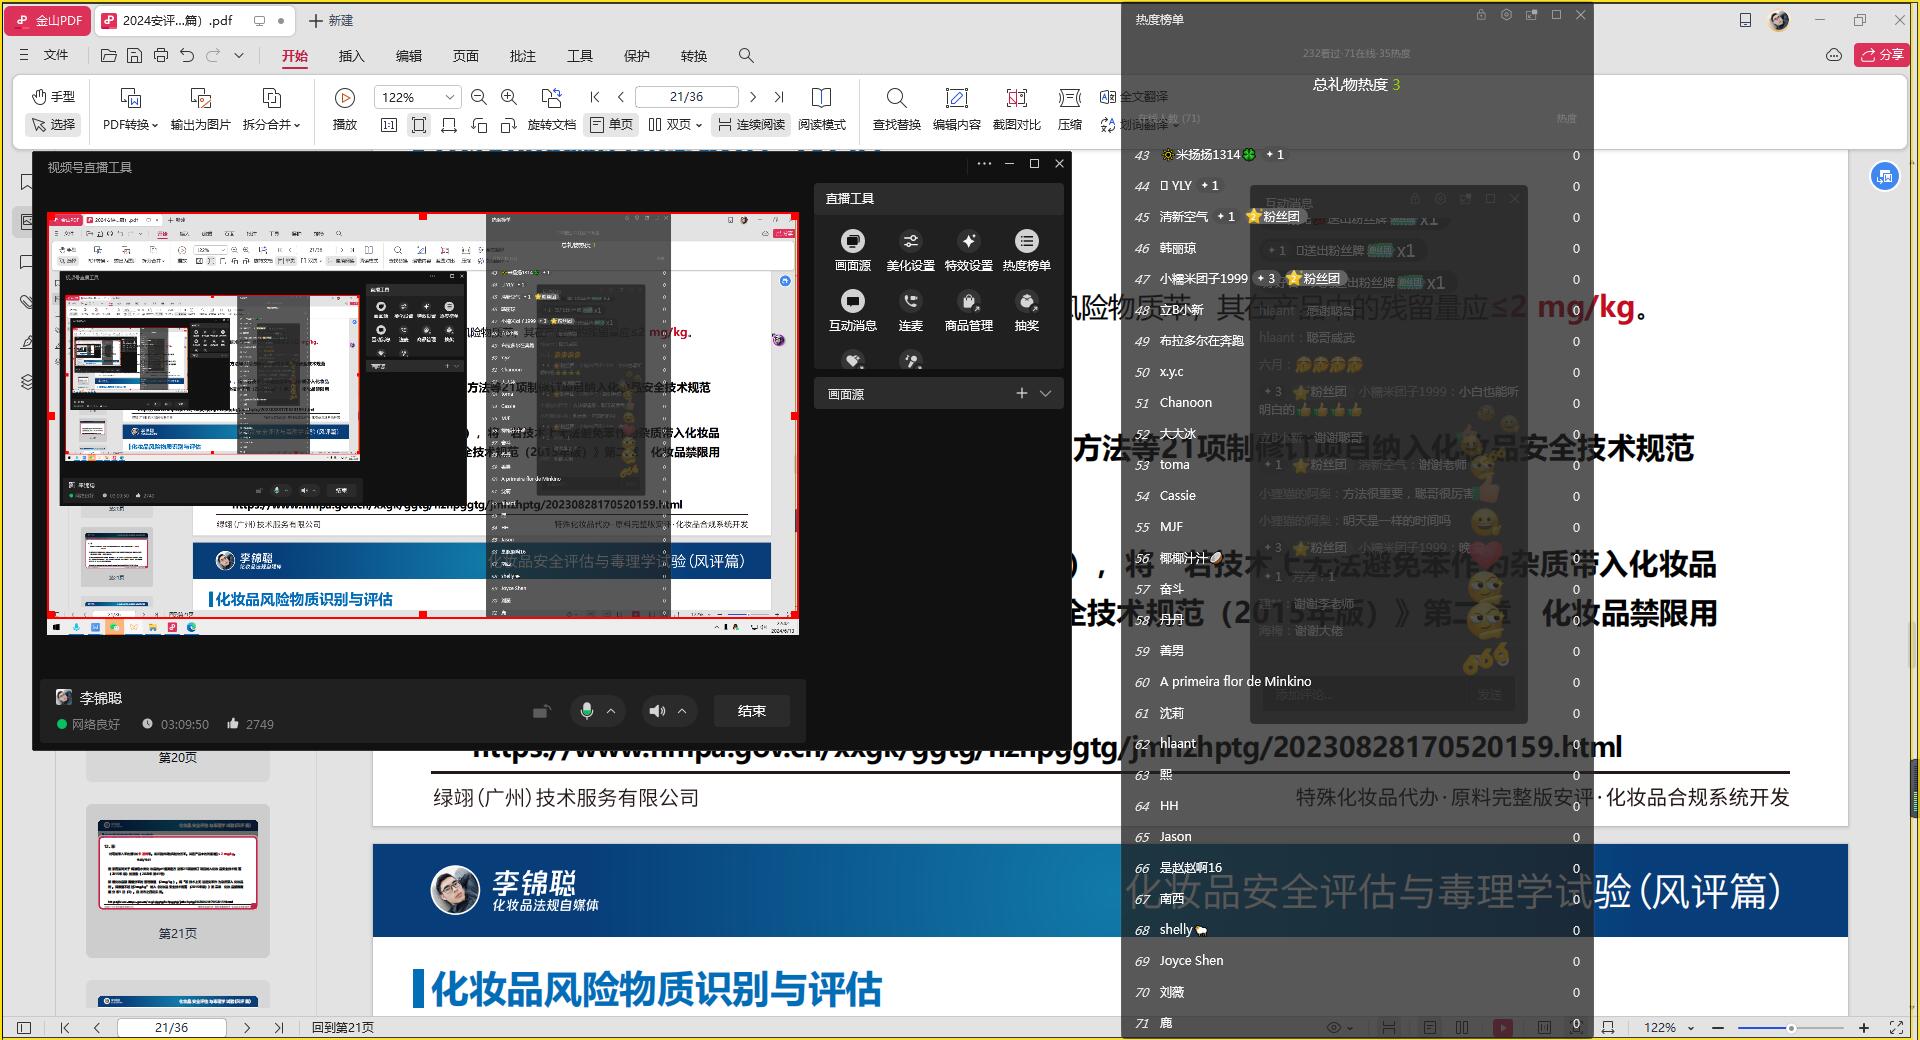Open the 转换 ribbon tab

click(693, 56)
